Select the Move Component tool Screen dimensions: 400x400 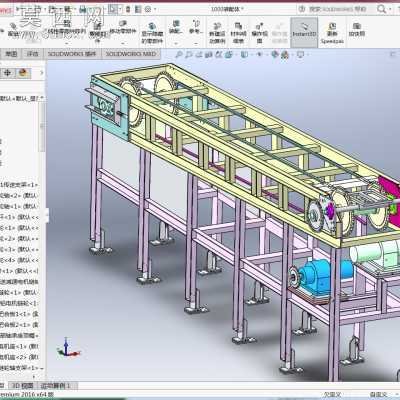[123, 28]
